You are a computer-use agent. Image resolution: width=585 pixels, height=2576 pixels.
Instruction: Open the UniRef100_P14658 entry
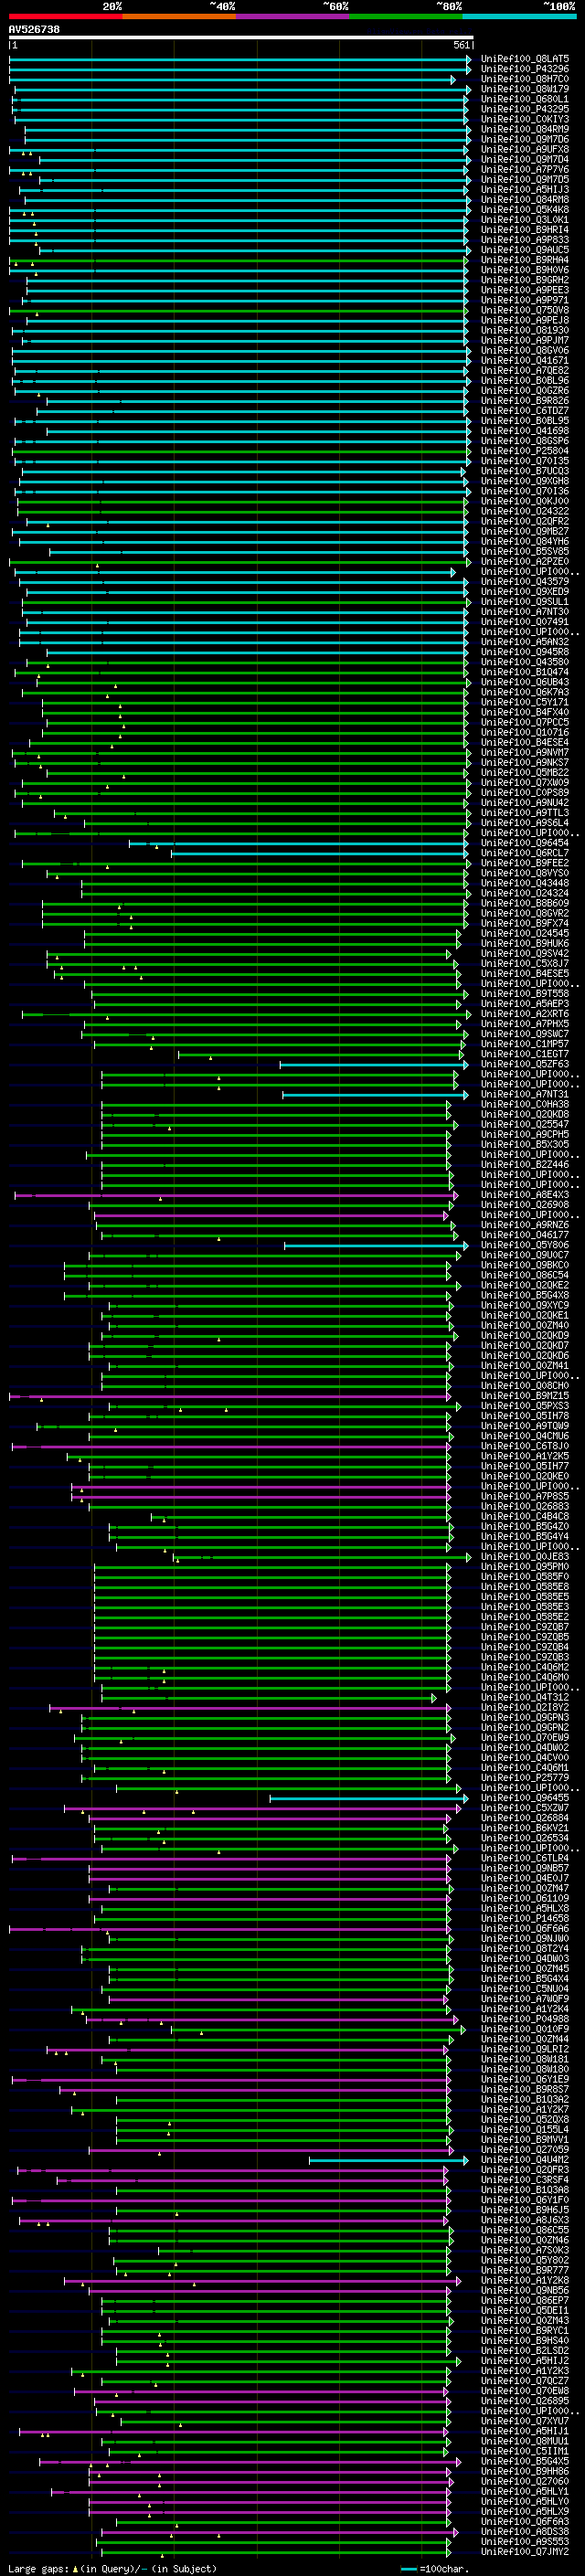[x=525, y=1919]
